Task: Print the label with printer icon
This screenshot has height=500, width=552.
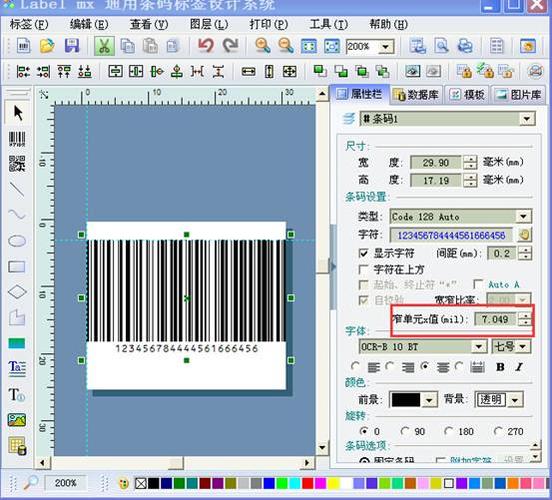Action: [465, 46]
